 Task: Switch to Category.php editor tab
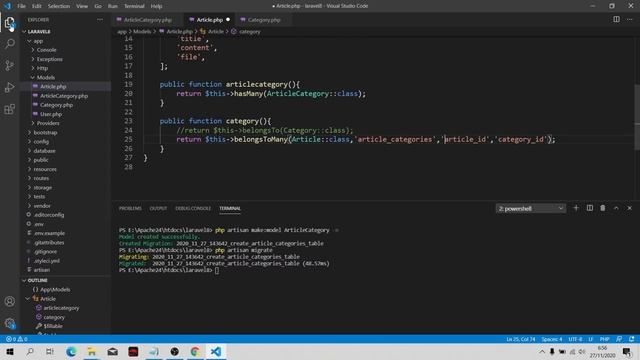coord(264,20)
